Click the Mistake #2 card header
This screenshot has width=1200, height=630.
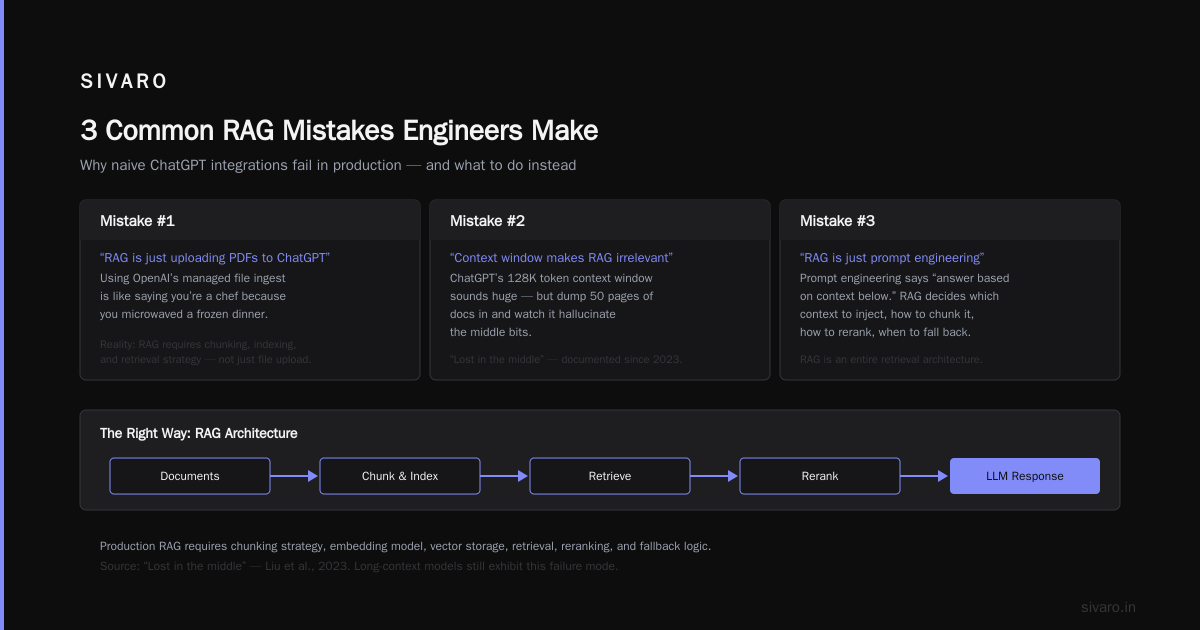point(600,220)
